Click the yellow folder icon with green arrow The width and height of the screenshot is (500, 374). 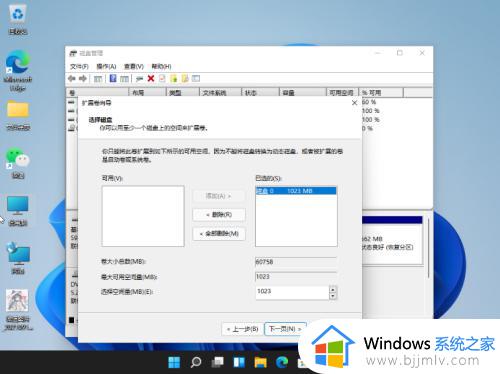174,79
